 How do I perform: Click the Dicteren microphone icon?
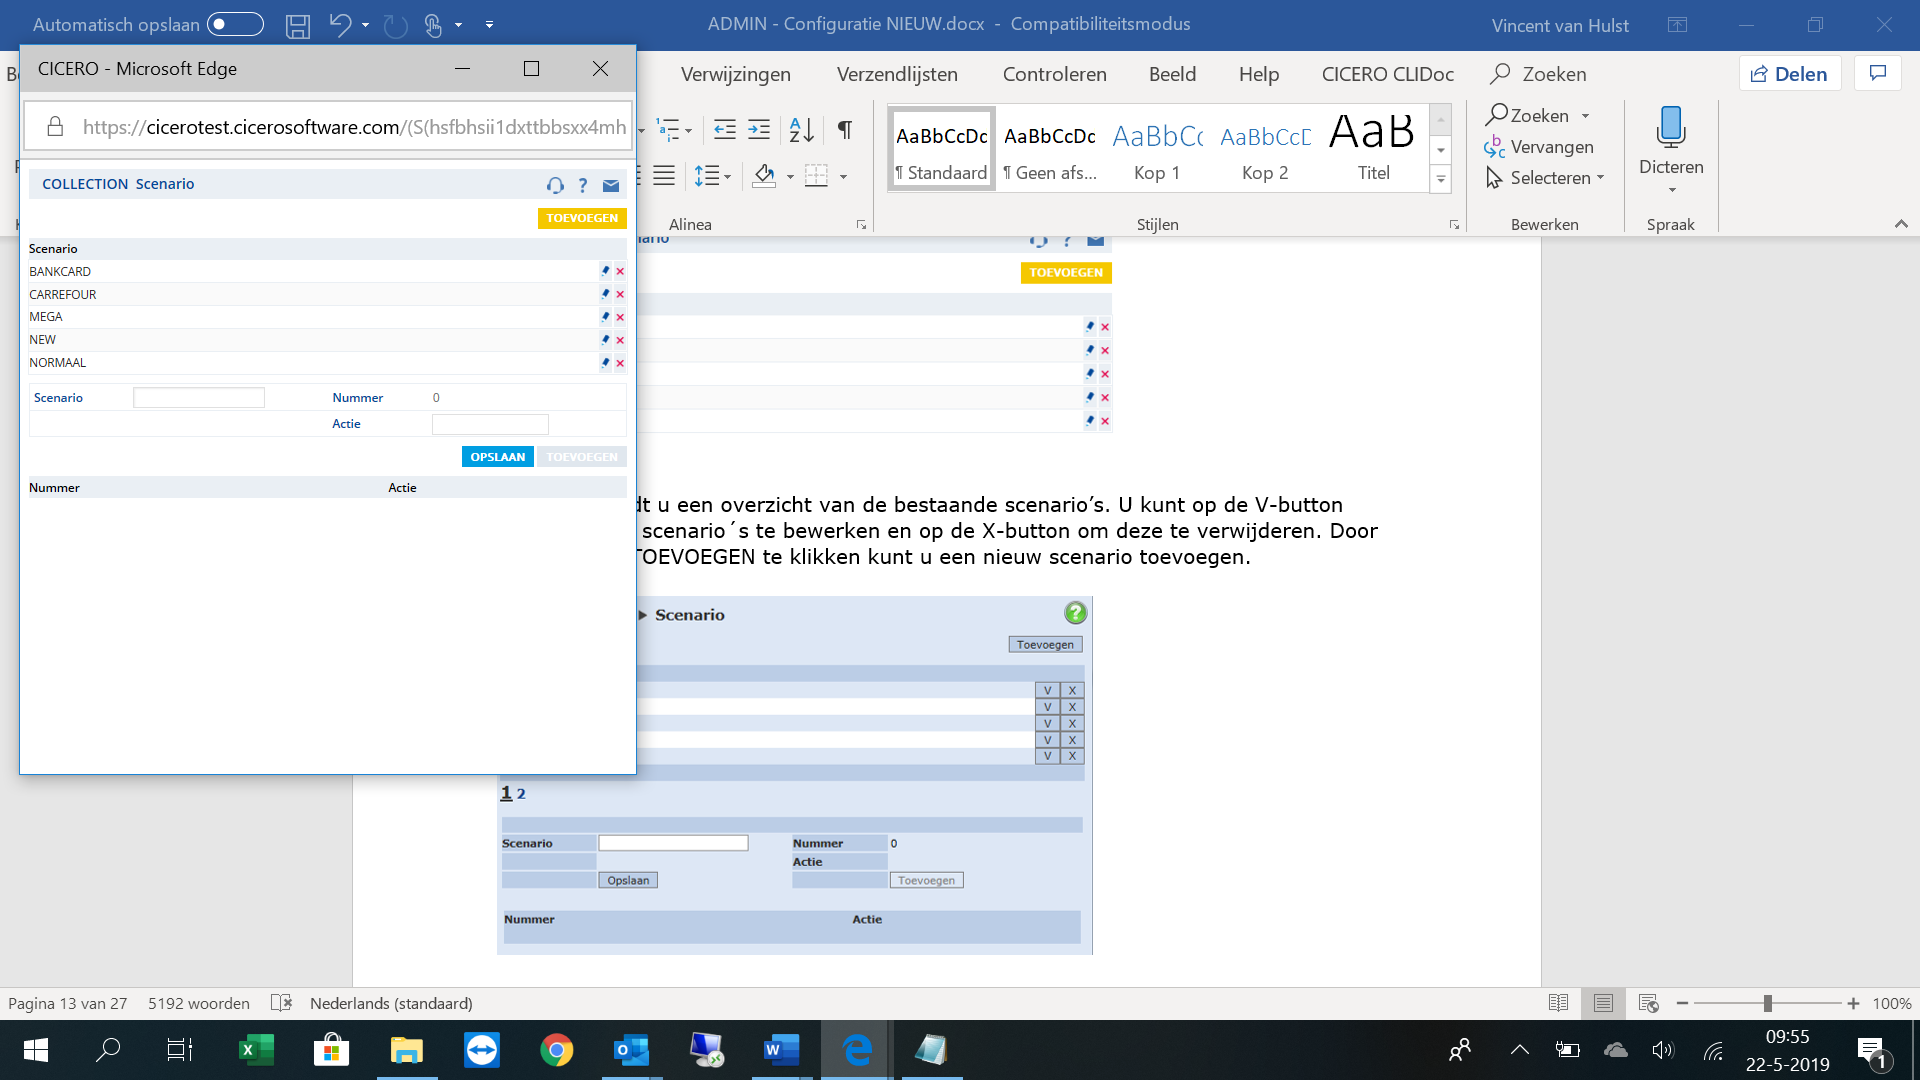1670,128
